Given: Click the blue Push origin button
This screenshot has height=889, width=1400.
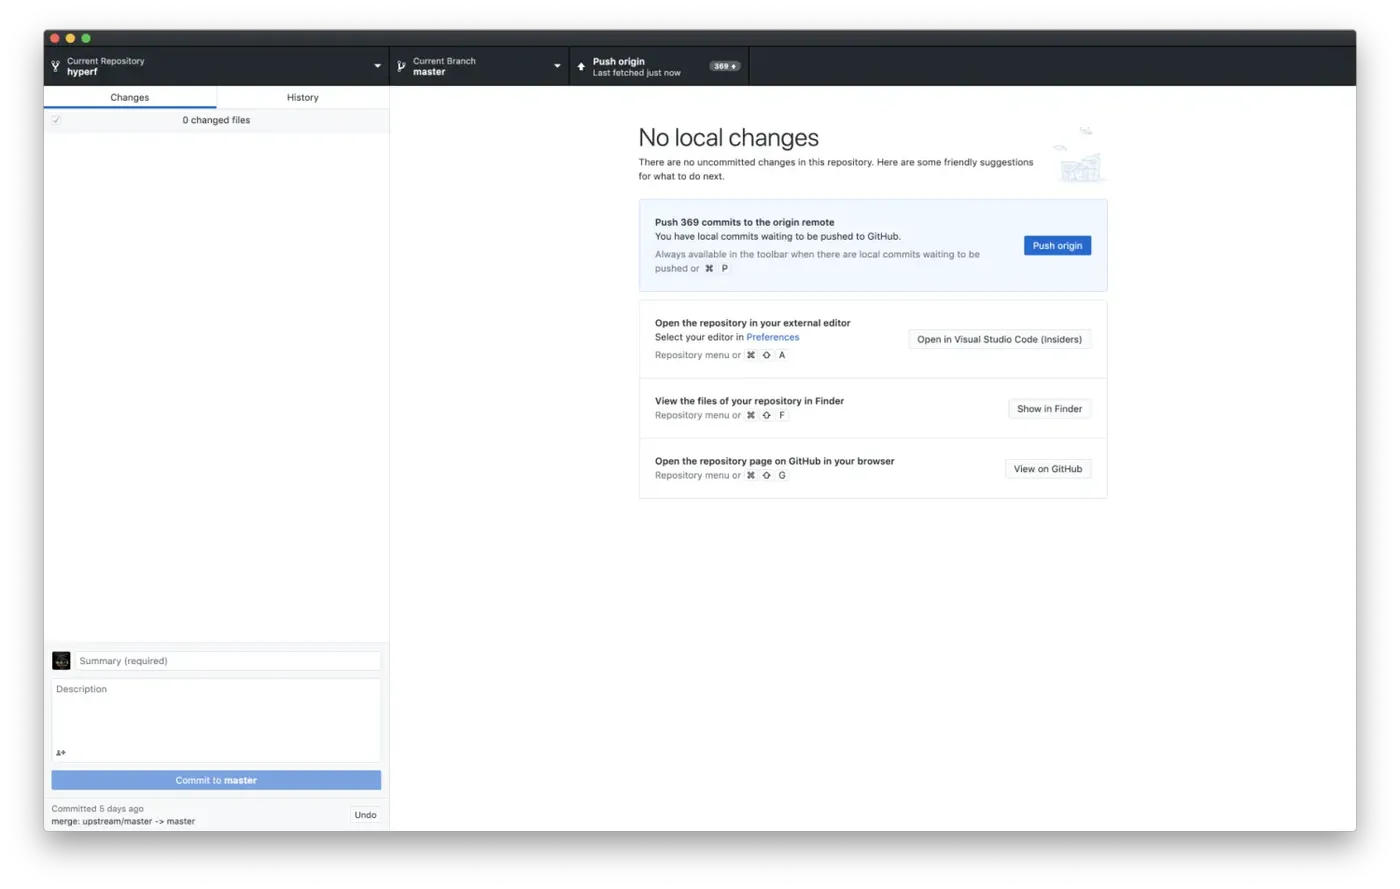Looking at the screenshot, I should pos(1057,245).
